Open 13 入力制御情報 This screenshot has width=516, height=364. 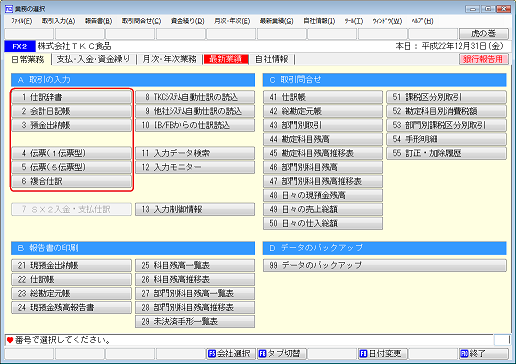pyautogui.click(x=195, y=209)
